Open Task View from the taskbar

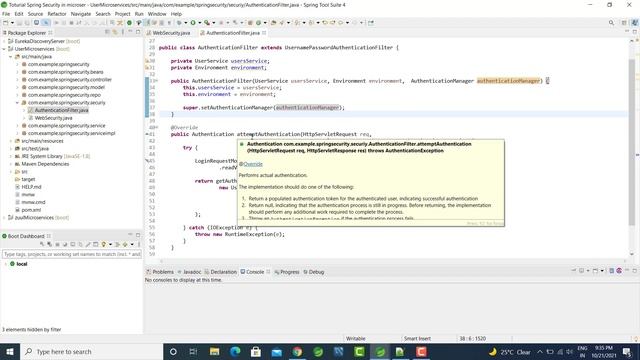point(193,351)
